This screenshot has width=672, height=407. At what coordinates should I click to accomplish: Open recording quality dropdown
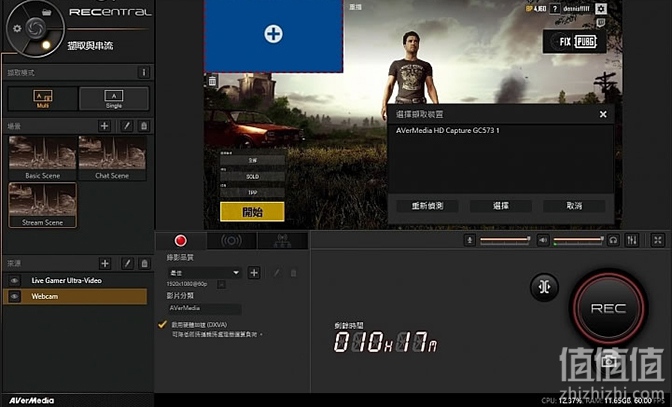[x=204, y=273]
